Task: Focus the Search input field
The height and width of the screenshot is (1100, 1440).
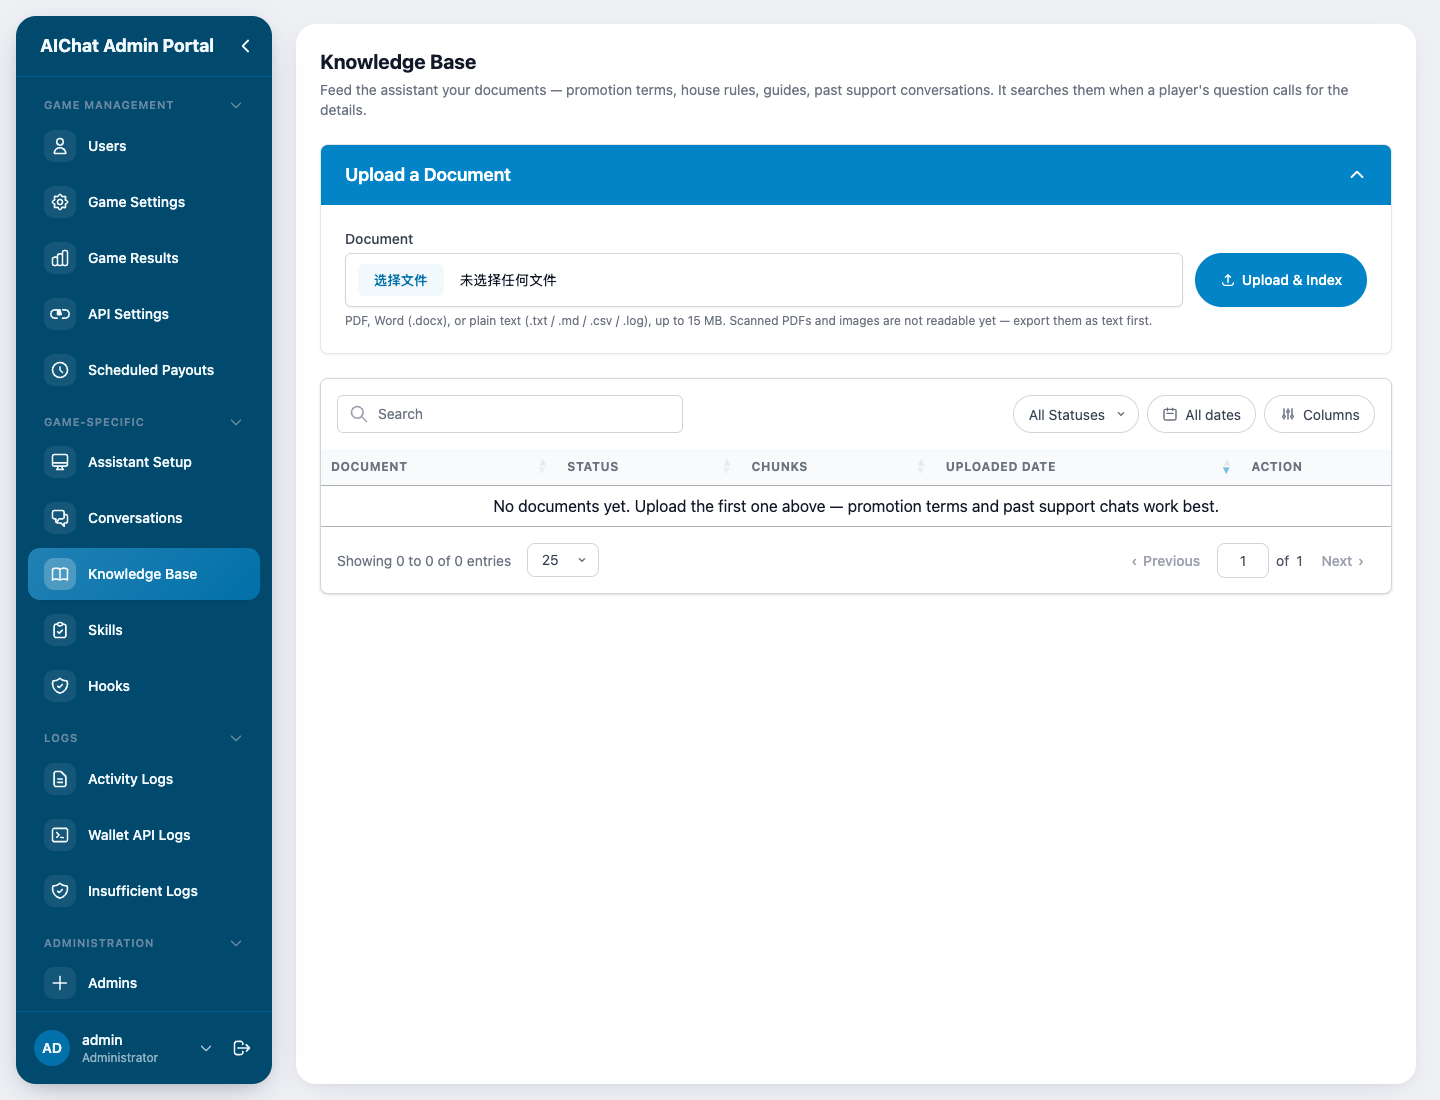Action: point(510,414)
